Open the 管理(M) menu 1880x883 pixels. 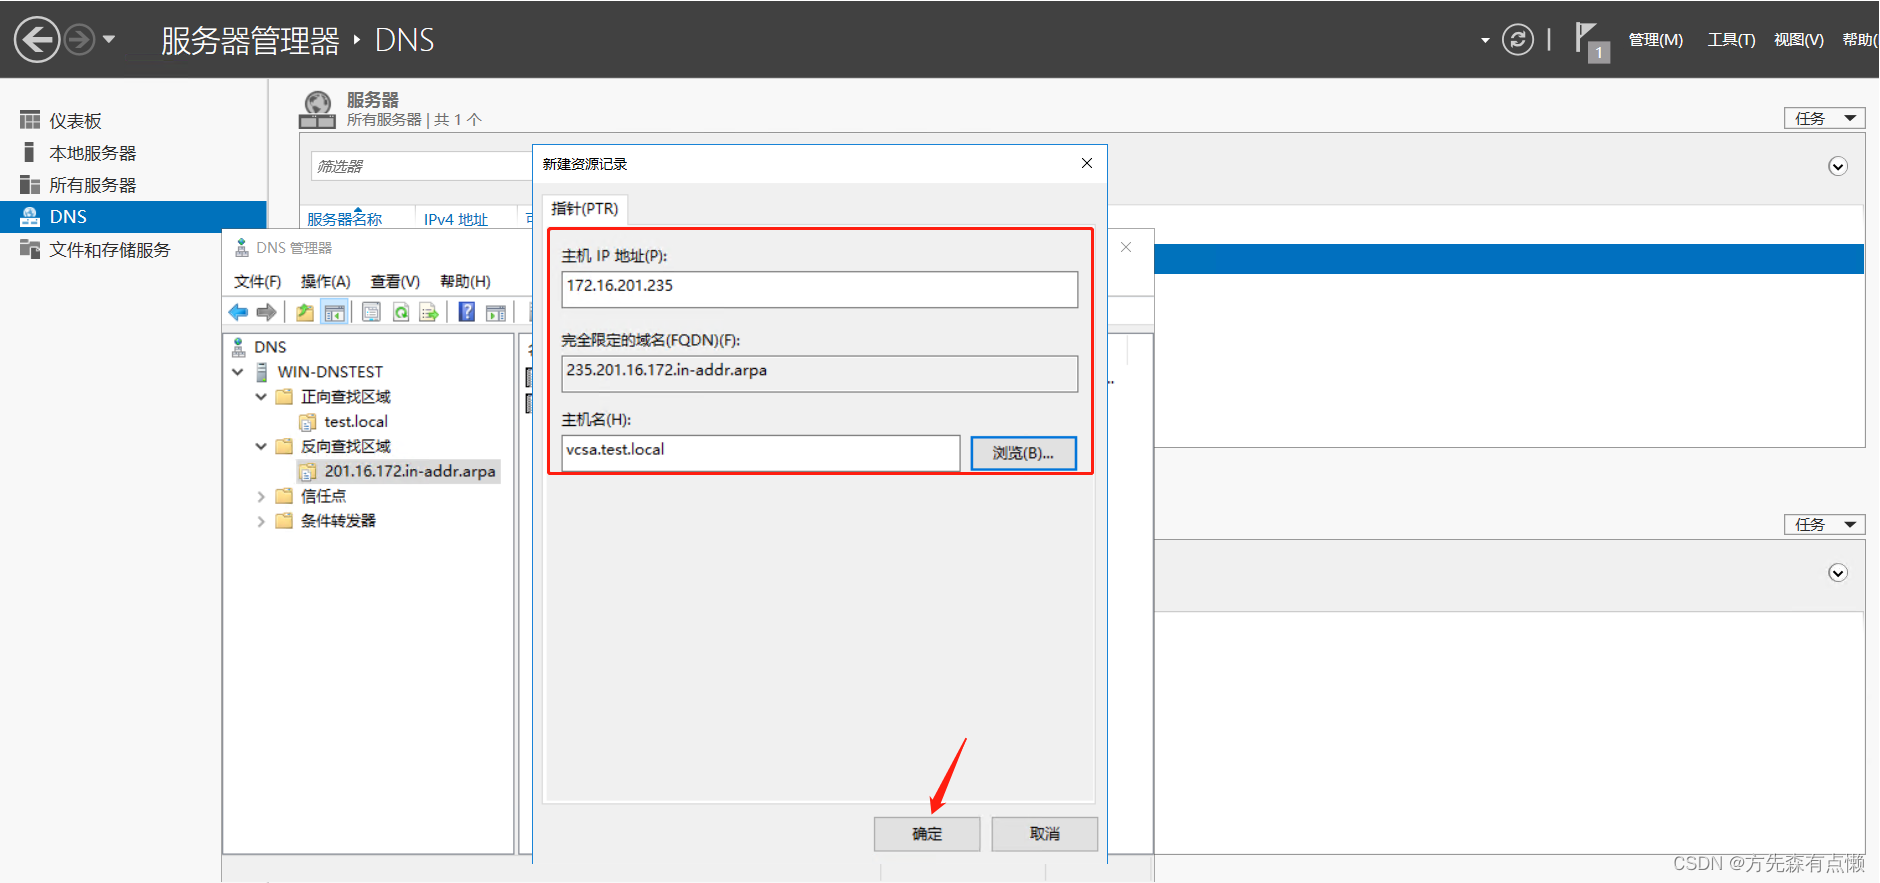coord(1656,40)
